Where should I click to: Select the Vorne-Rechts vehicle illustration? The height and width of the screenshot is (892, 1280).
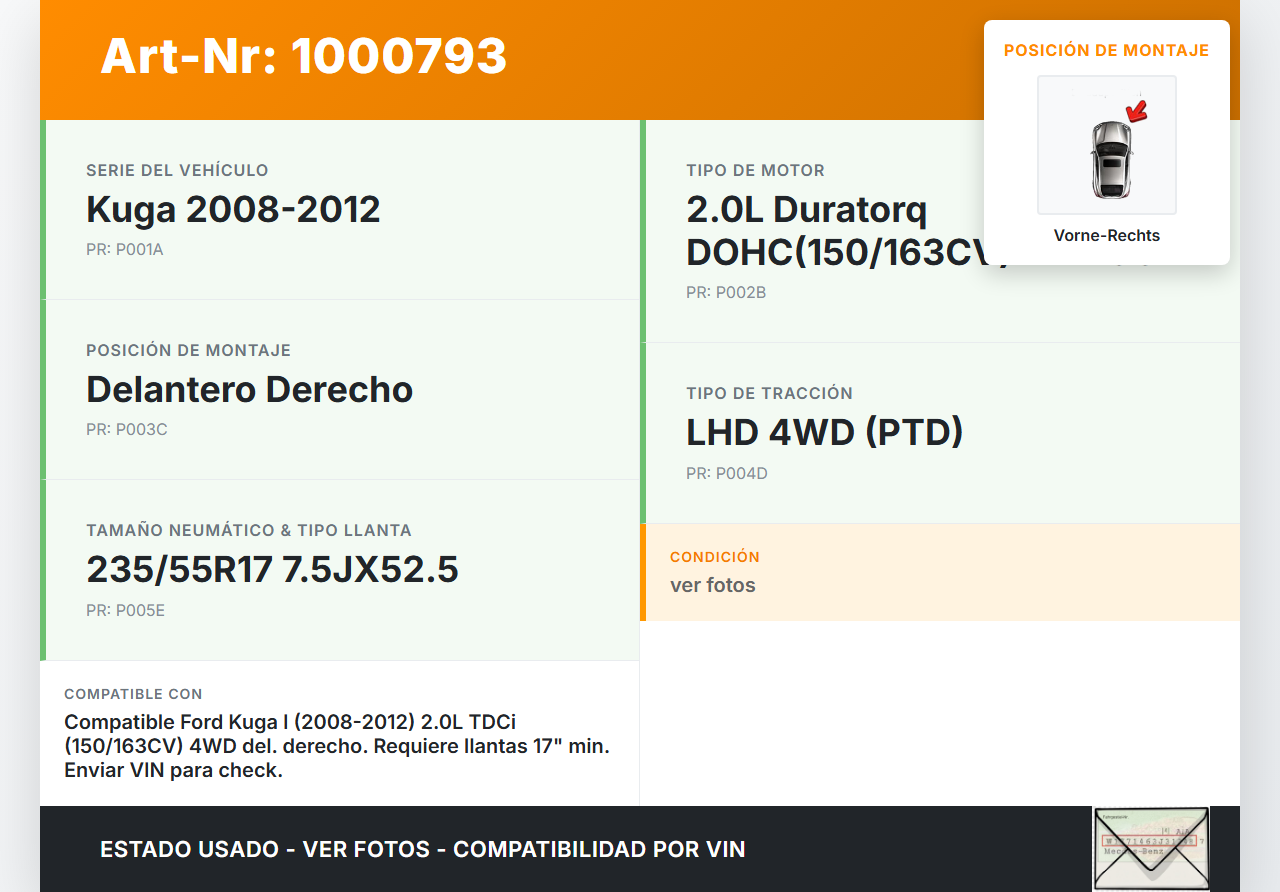(1106, 145)
